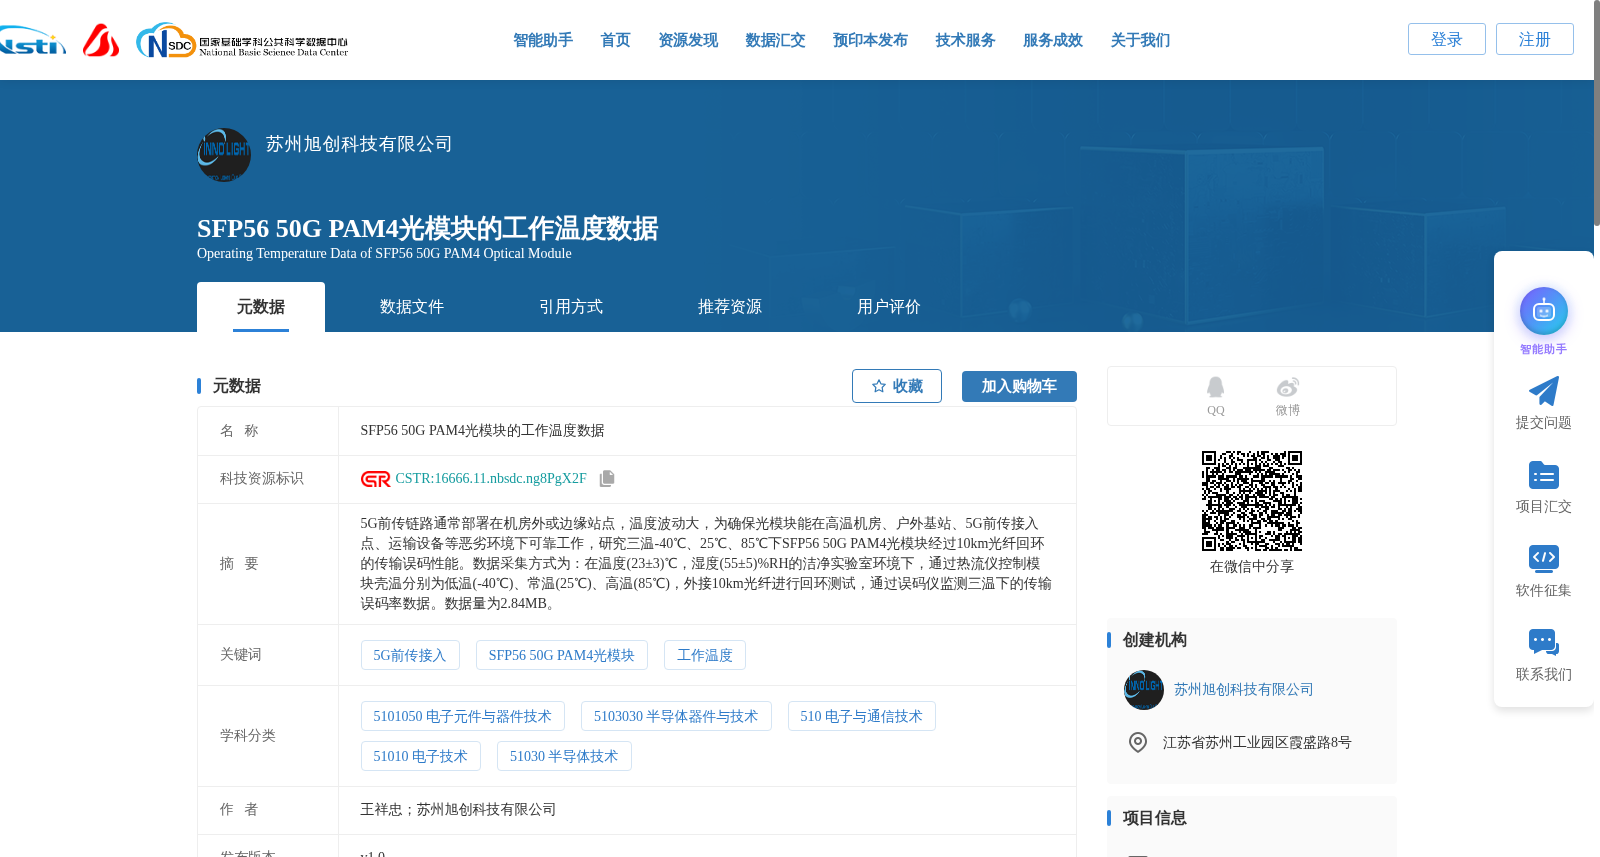Click 加入购物车 button
1600x857 pixels.
click(1019, 386)
